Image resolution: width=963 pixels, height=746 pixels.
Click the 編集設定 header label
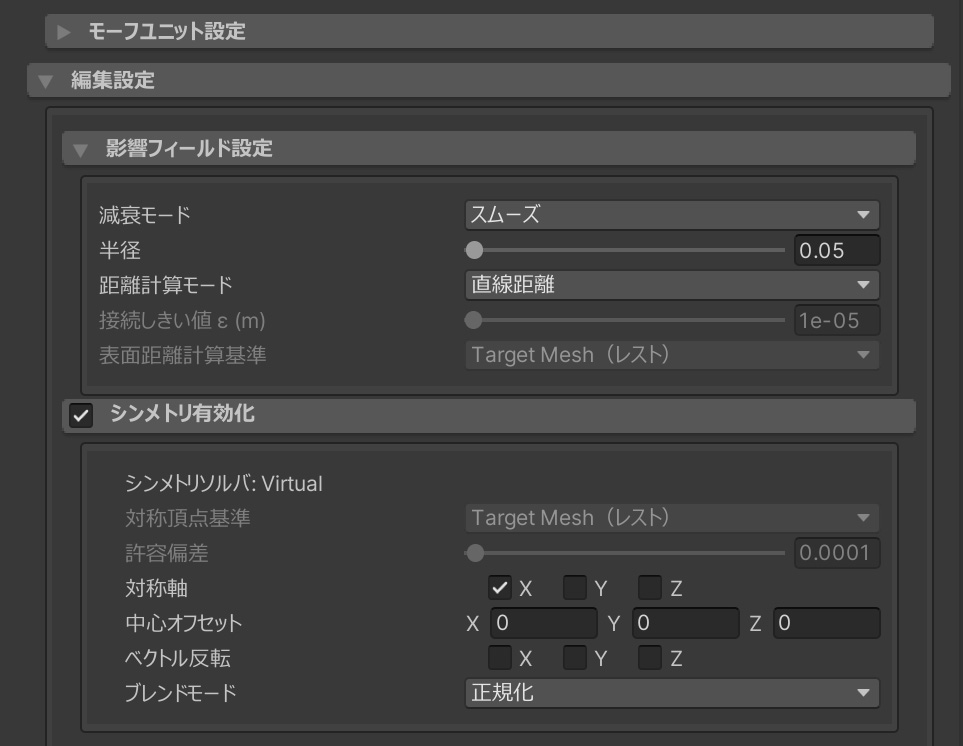tap(112, 81)
